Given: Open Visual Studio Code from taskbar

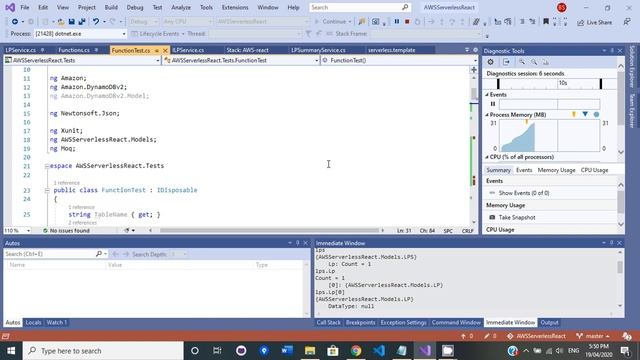Looking at the screenshot, I should [379, 351].
